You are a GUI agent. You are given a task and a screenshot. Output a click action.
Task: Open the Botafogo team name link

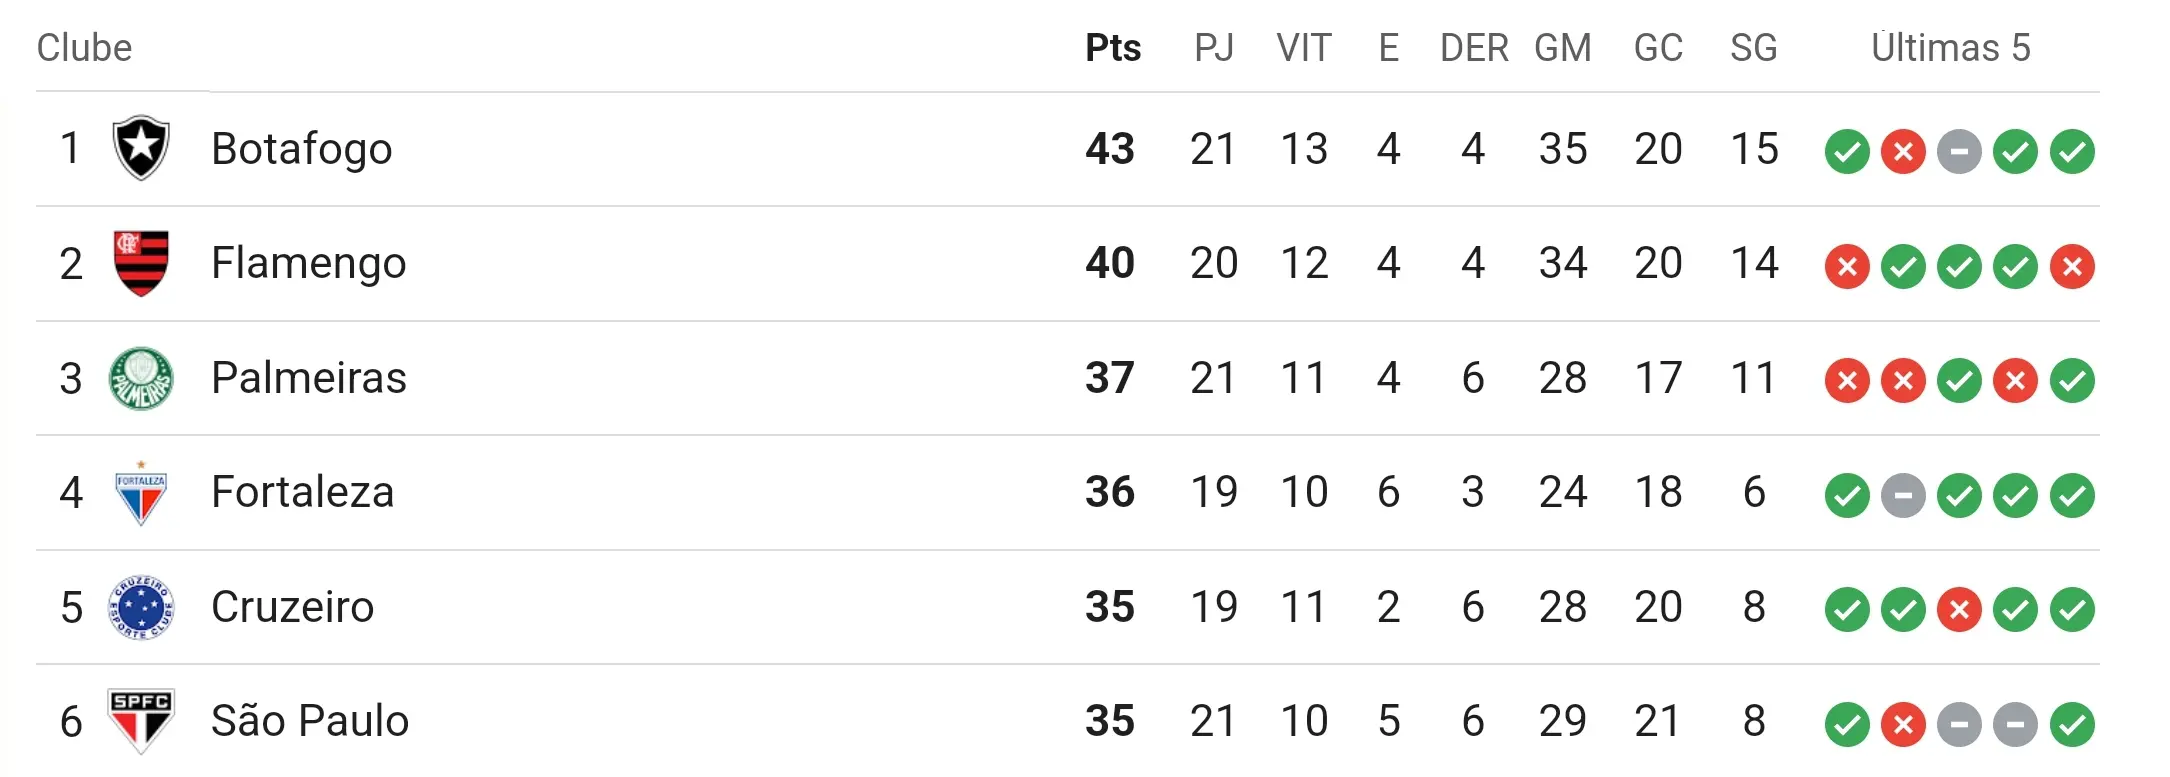coord(302,149)
